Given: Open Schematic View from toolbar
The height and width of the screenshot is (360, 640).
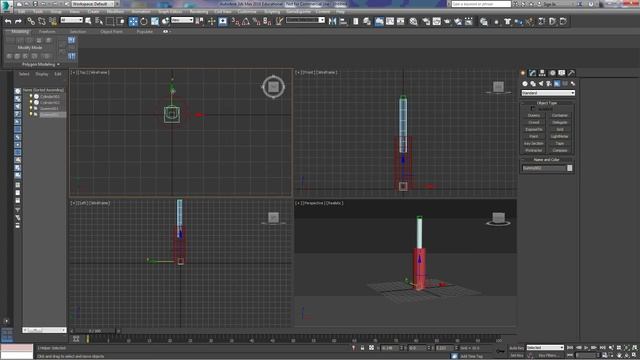Looking at the screenshot, I should (x=400, y=21).
